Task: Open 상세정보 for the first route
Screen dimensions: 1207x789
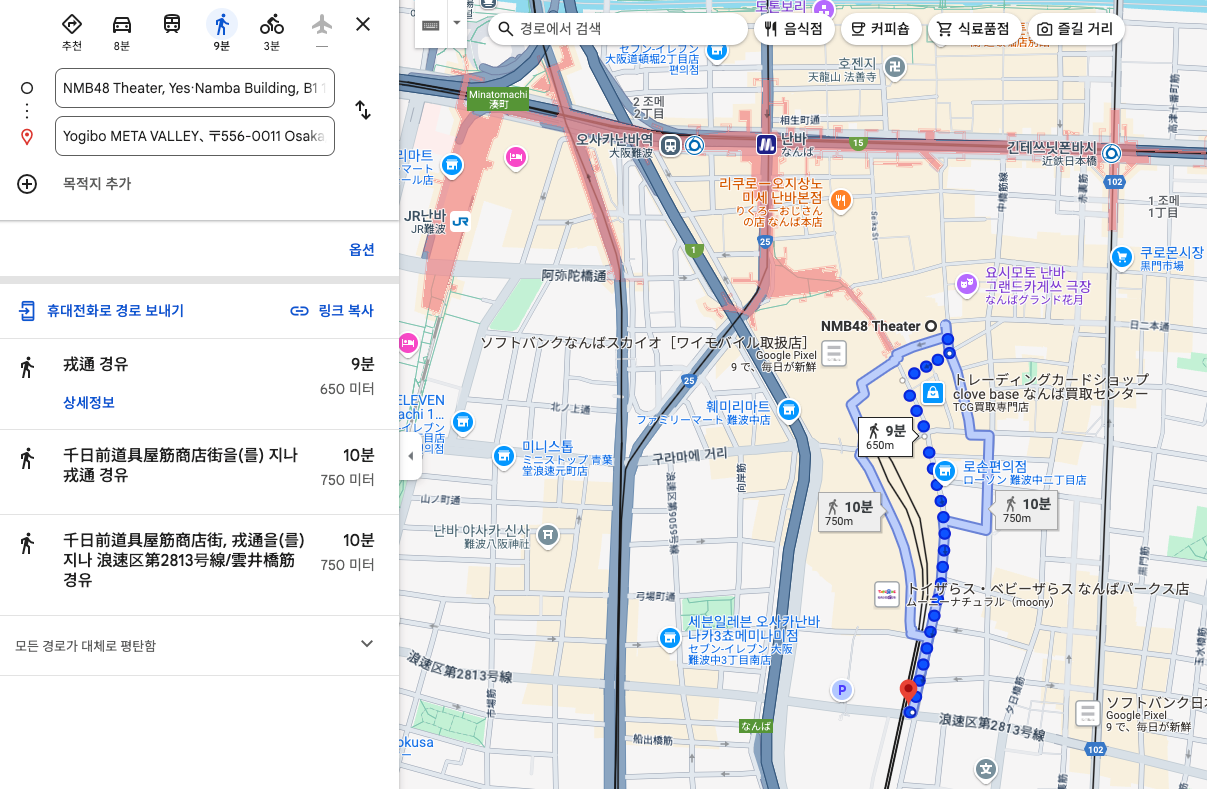Action: (x=89, y=402)
